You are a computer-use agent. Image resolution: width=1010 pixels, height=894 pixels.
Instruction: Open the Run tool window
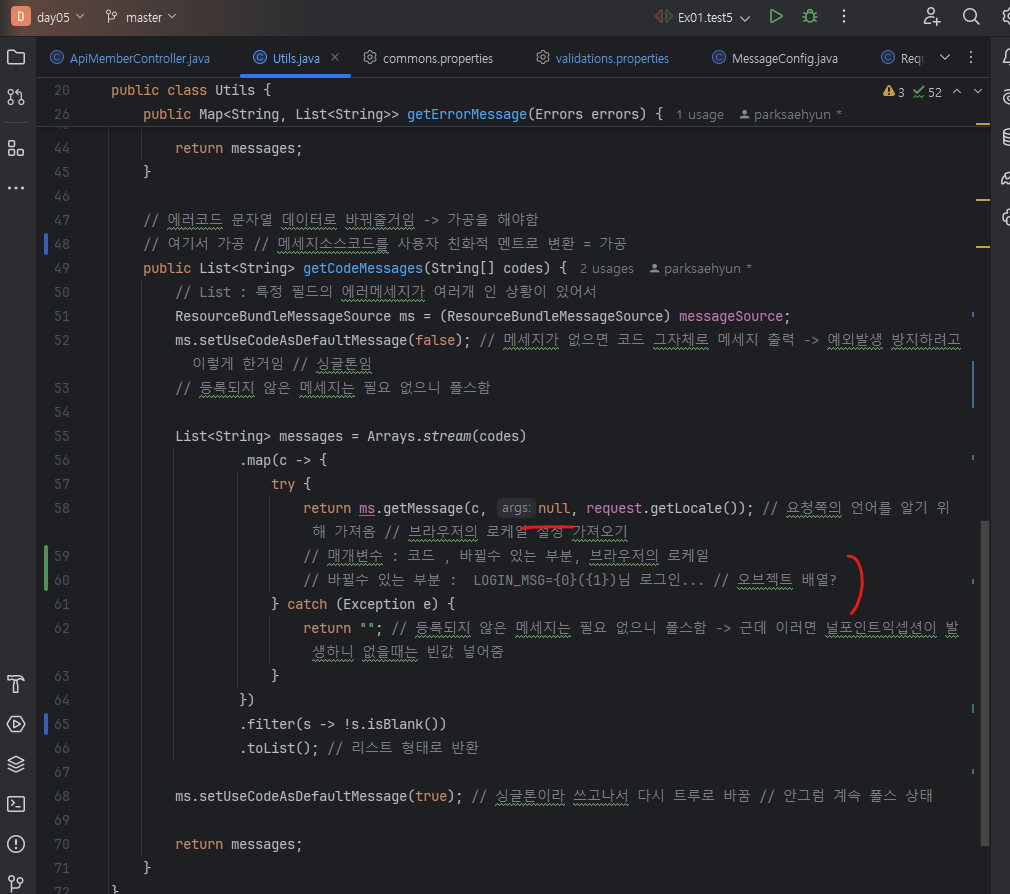click(x=16, y=724)
